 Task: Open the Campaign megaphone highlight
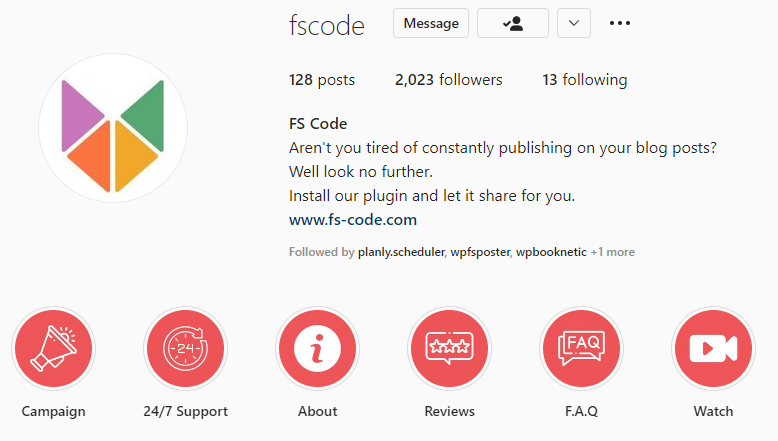(54, 348)
